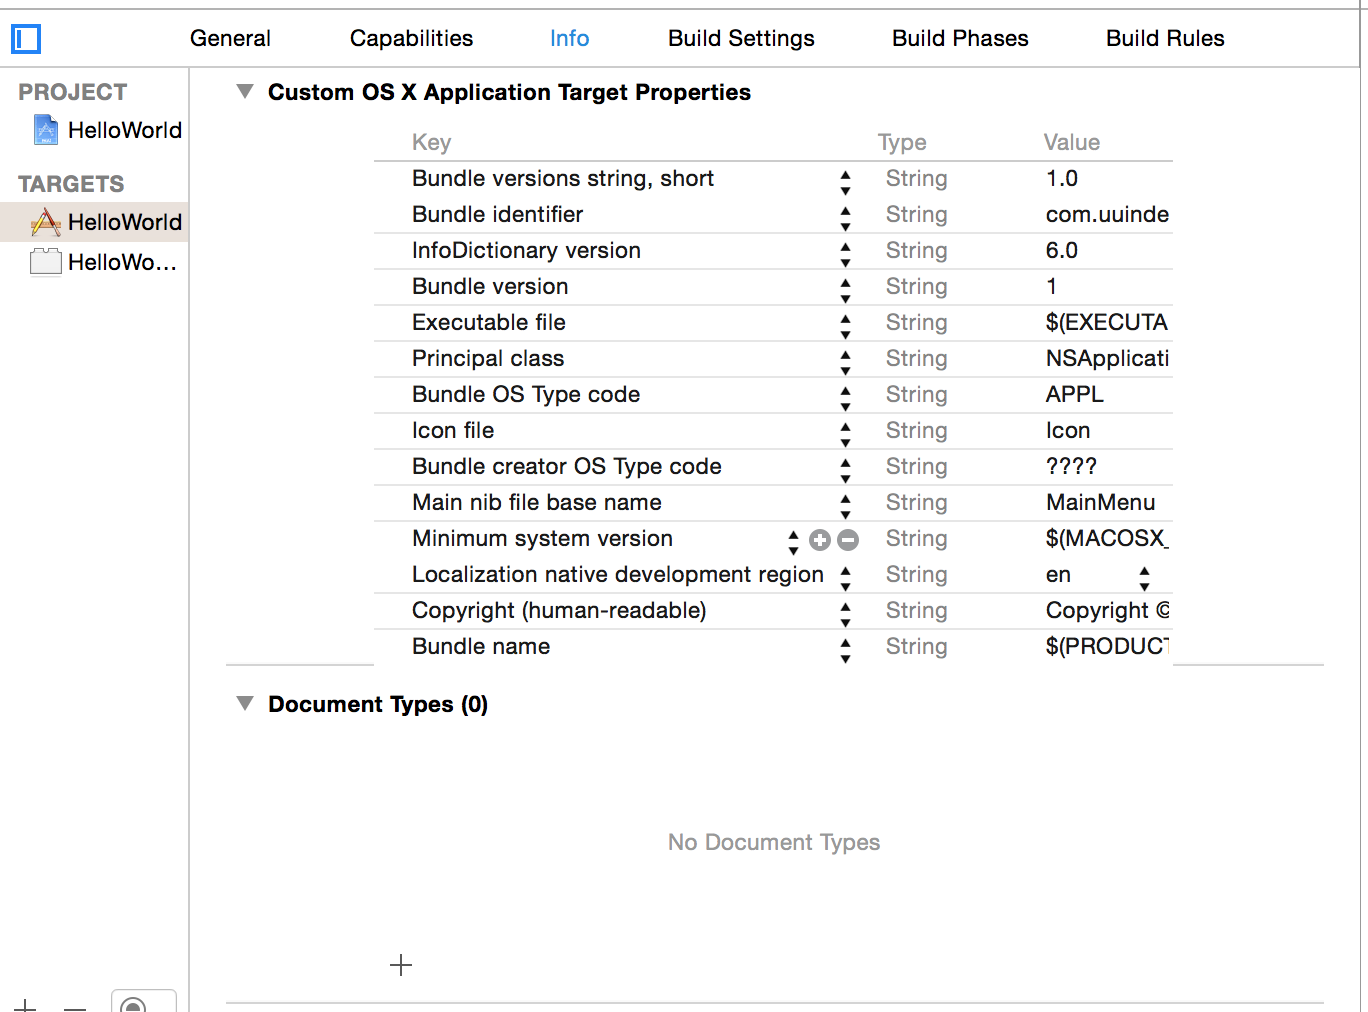This screenshot has width=1368, height=1012.
Task: Toggle the project and targets list sidebar icon
Action: [26, 39]
